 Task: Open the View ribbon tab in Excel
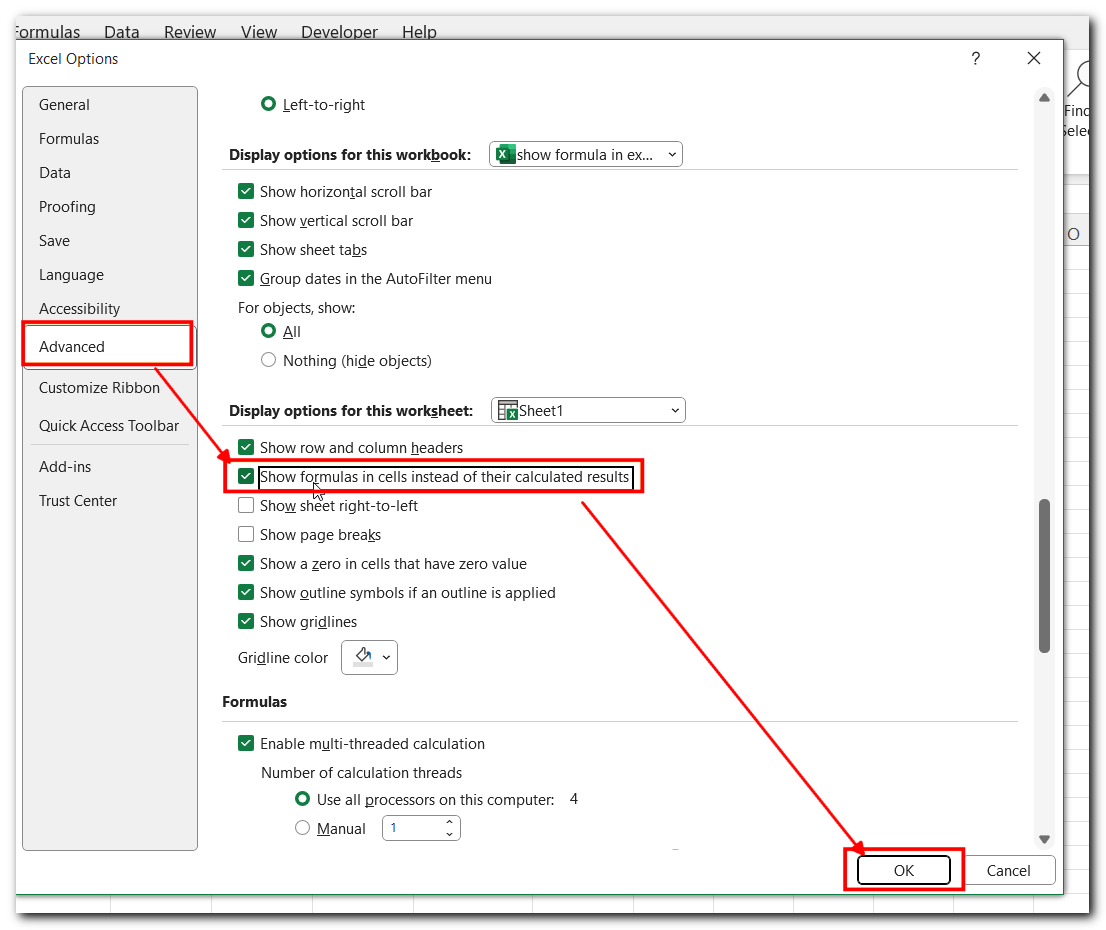click(259, 32)
